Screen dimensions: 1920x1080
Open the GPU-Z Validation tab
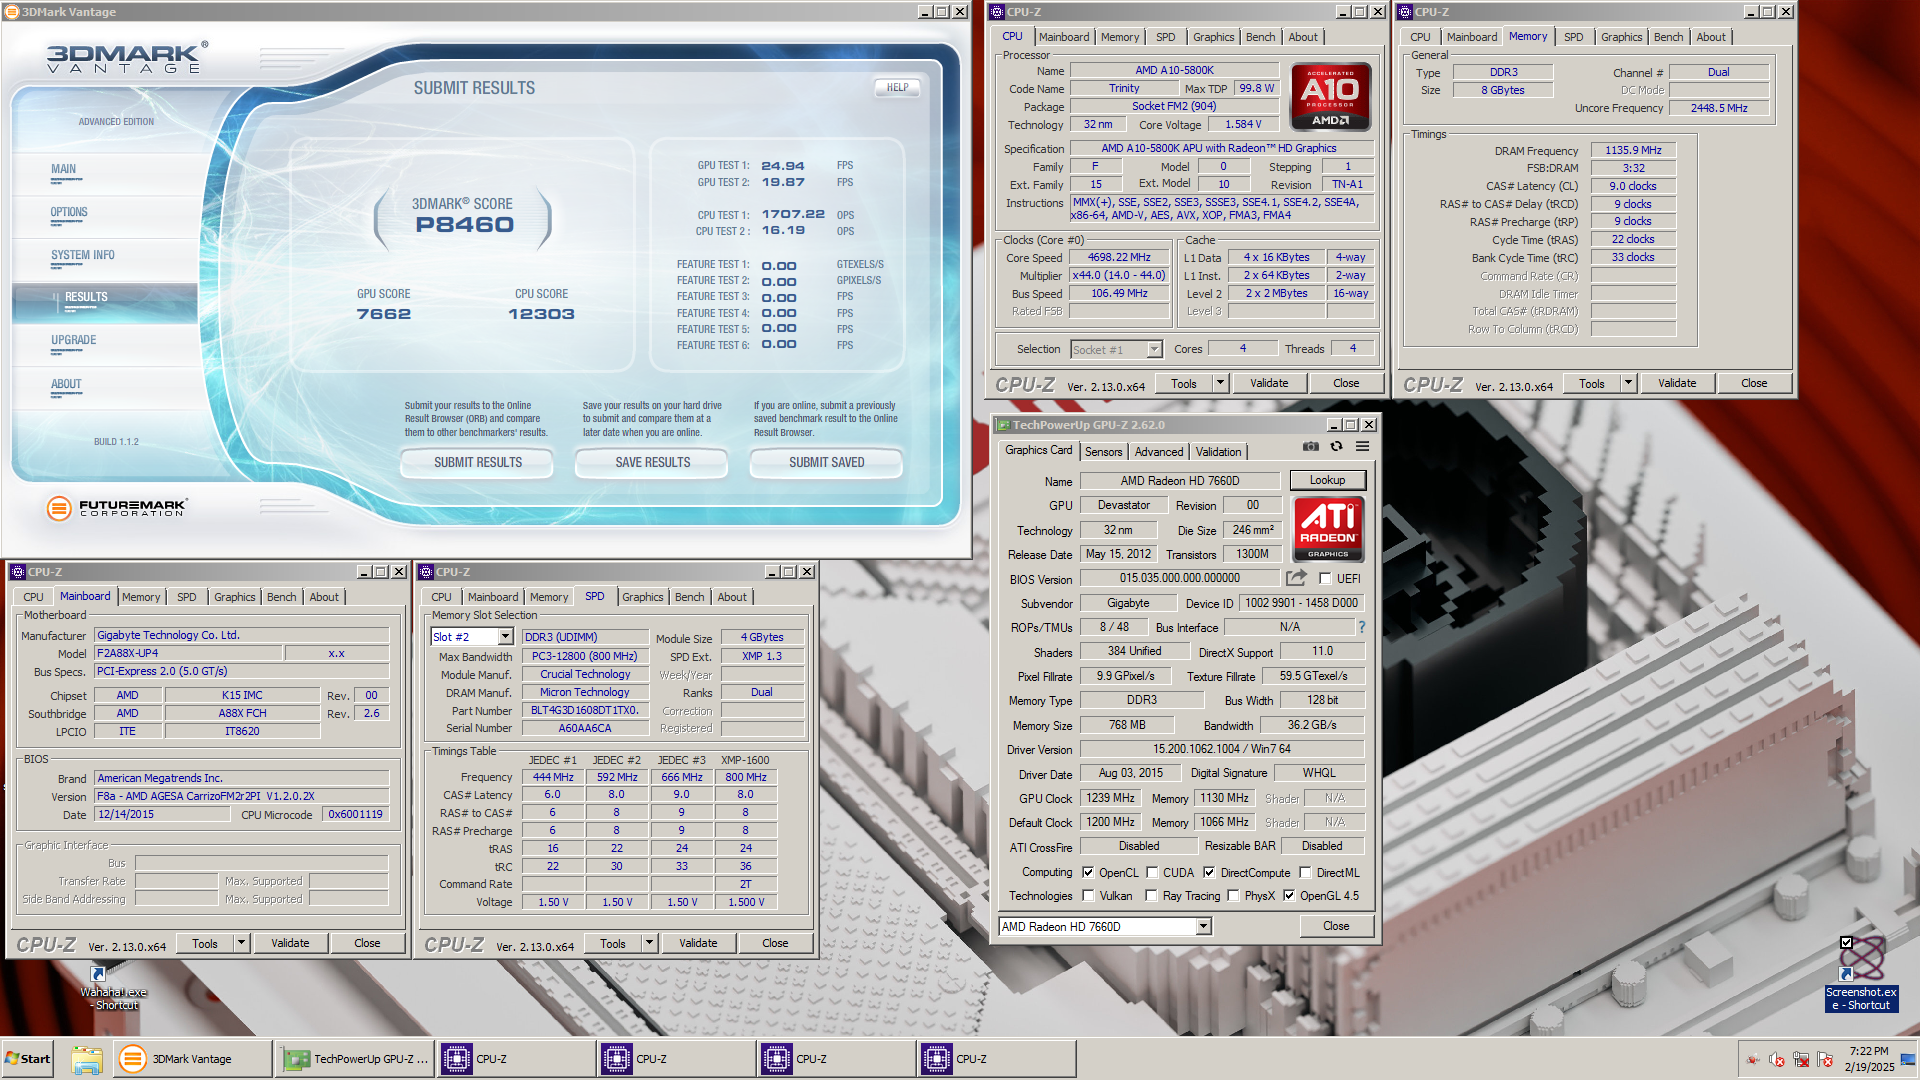click(x=1218, y=452)
